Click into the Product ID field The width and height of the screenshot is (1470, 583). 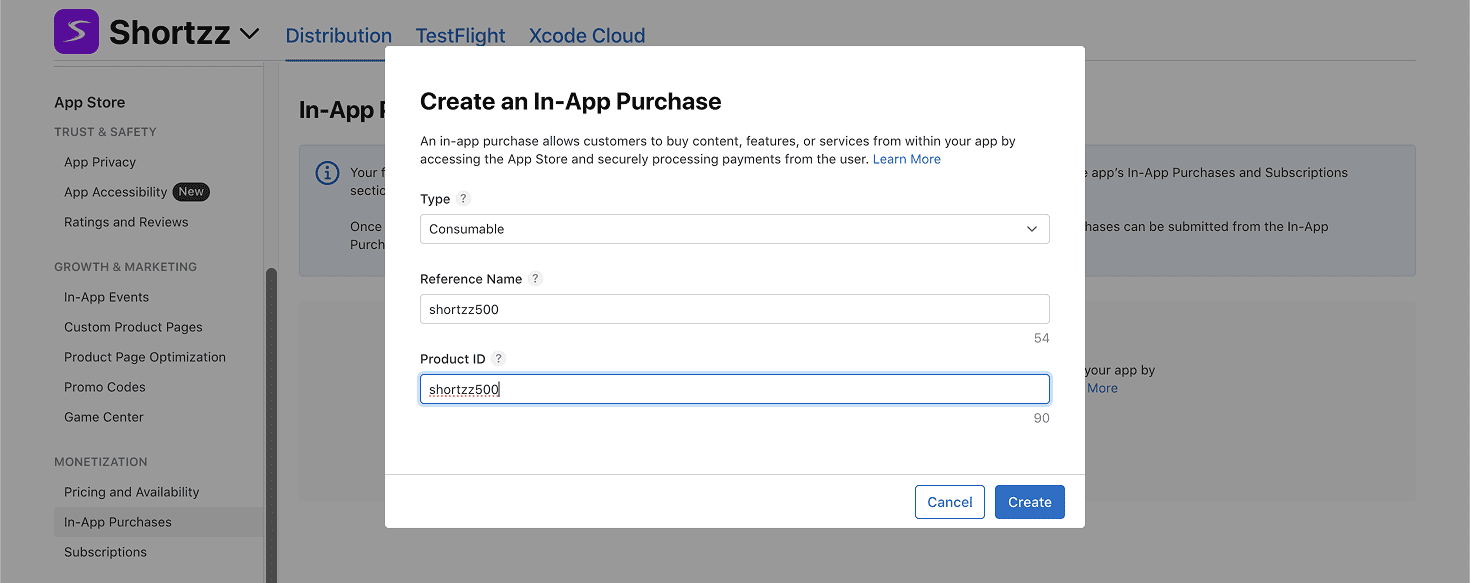[734, 389]
